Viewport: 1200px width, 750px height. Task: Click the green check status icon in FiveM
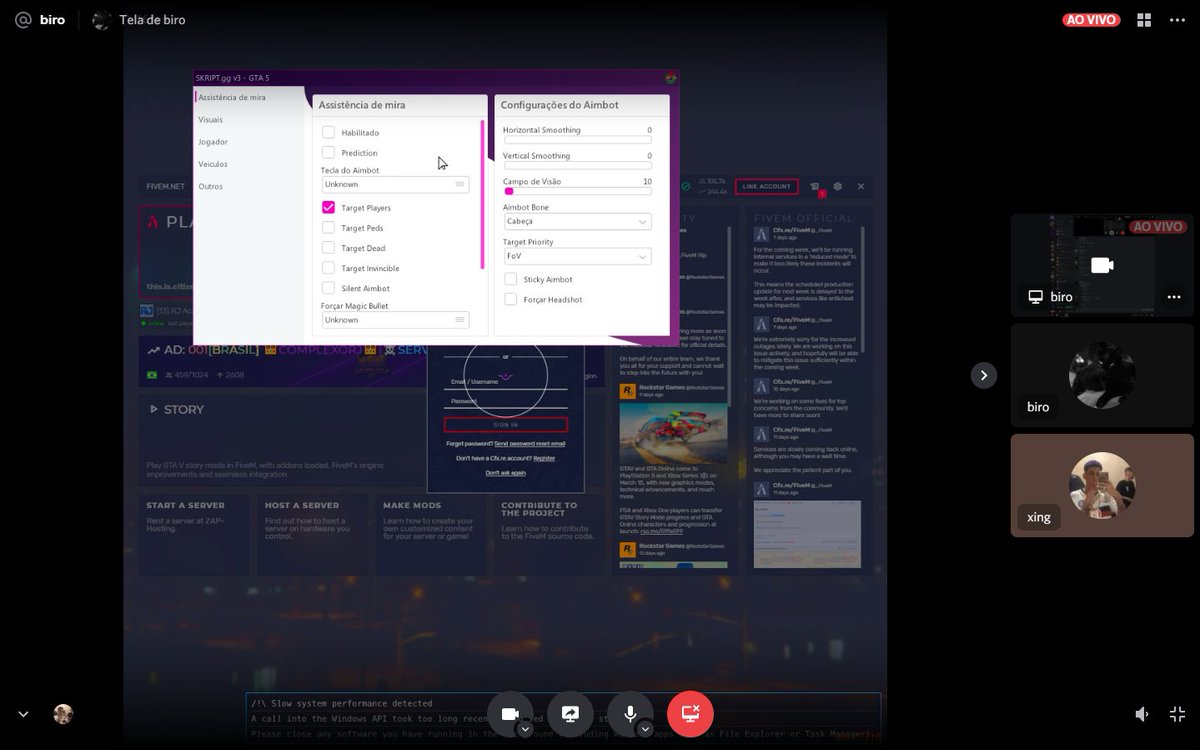pyautogui.click(x=686, y=186)
